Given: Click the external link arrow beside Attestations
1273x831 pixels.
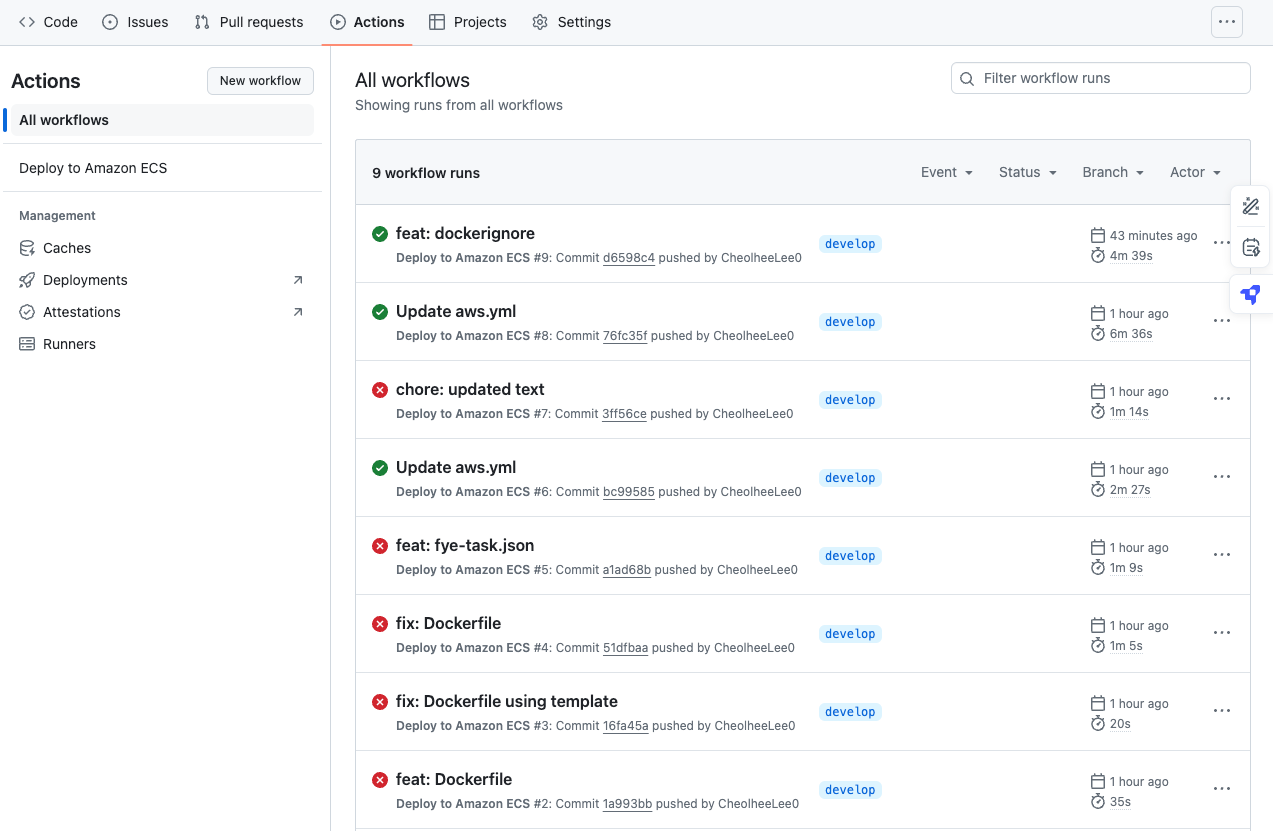Looking at the screenshot, I should click(298, 312).
